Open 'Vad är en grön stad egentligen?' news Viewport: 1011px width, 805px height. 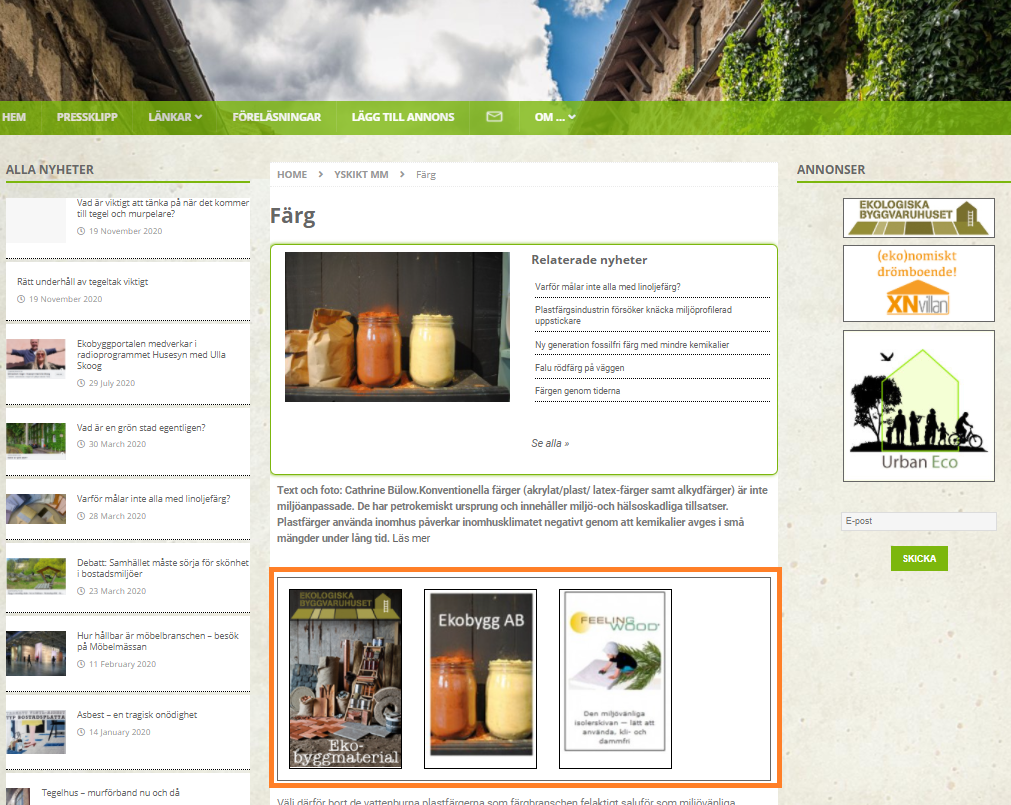(141, 427)
